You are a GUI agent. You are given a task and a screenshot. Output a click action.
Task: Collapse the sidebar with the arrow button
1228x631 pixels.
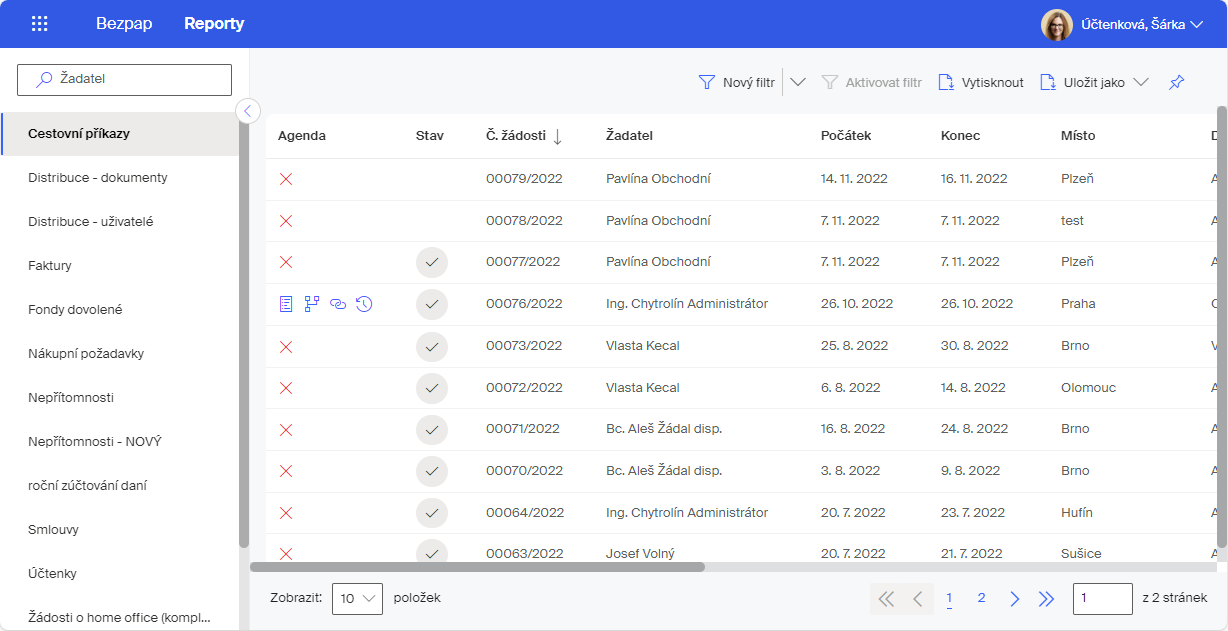pyautogui.click(x=248, y=111)
